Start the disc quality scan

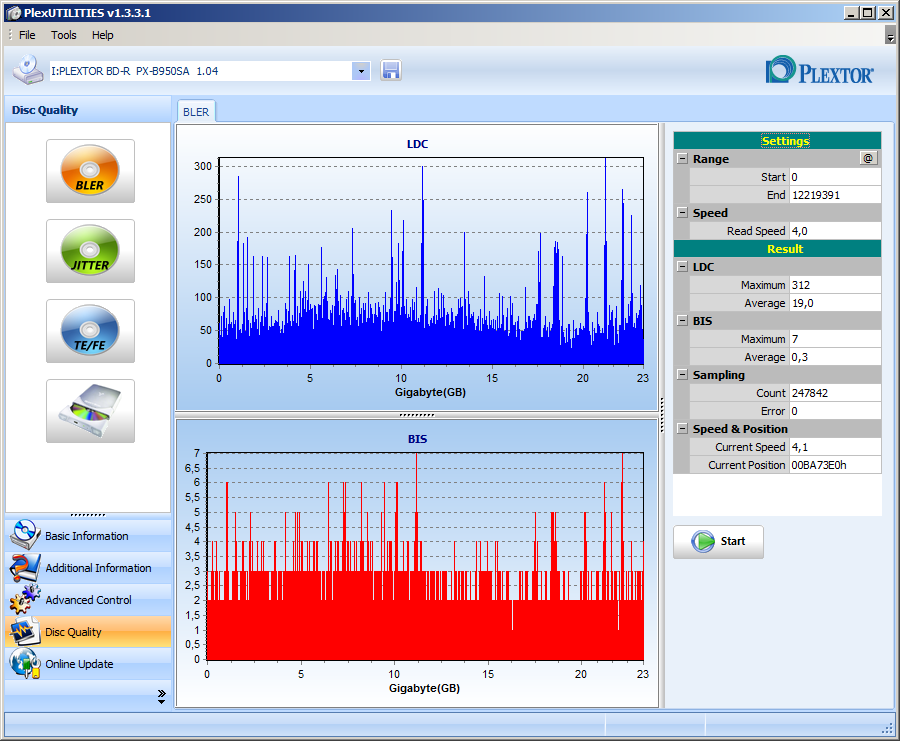[718, 541]
